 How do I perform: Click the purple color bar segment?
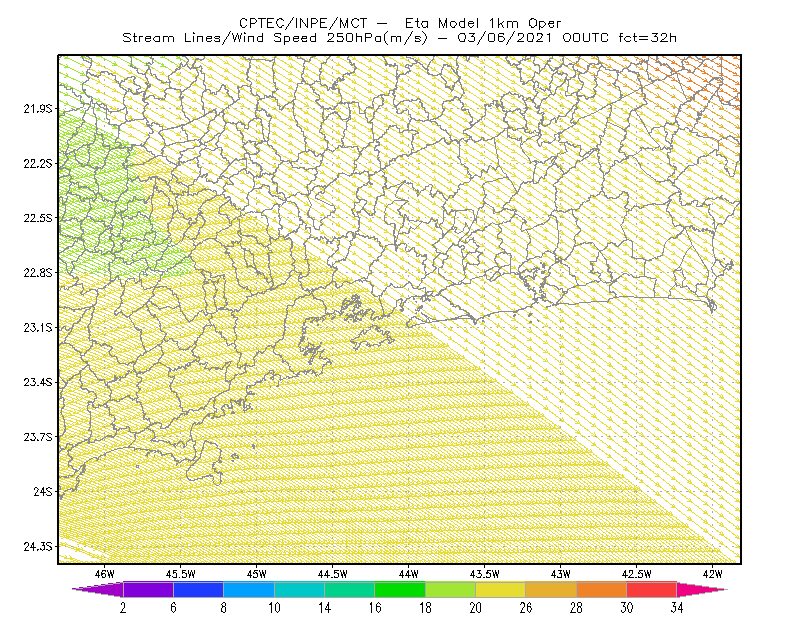[x=148, y=589]
